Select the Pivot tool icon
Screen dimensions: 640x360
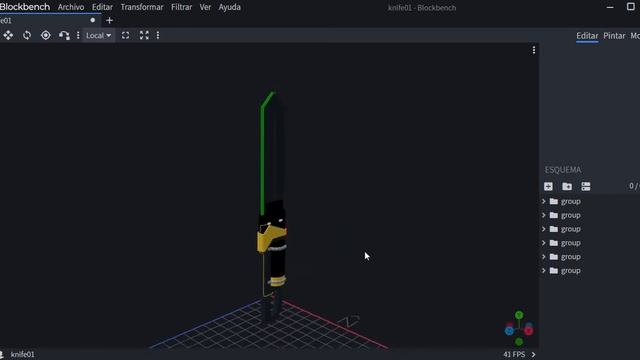(x=46, y=36)
